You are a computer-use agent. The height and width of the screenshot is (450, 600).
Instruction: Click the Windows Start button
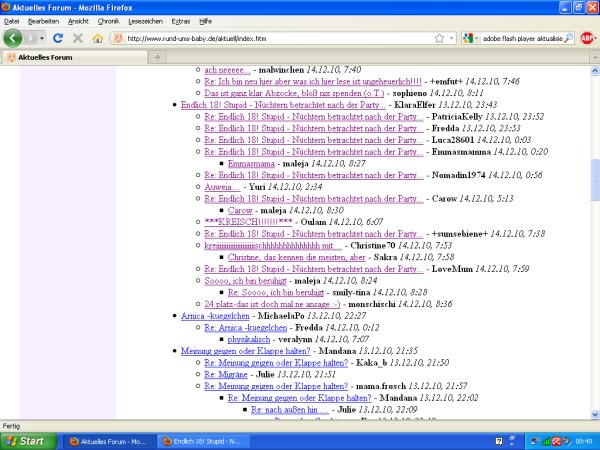28,441
